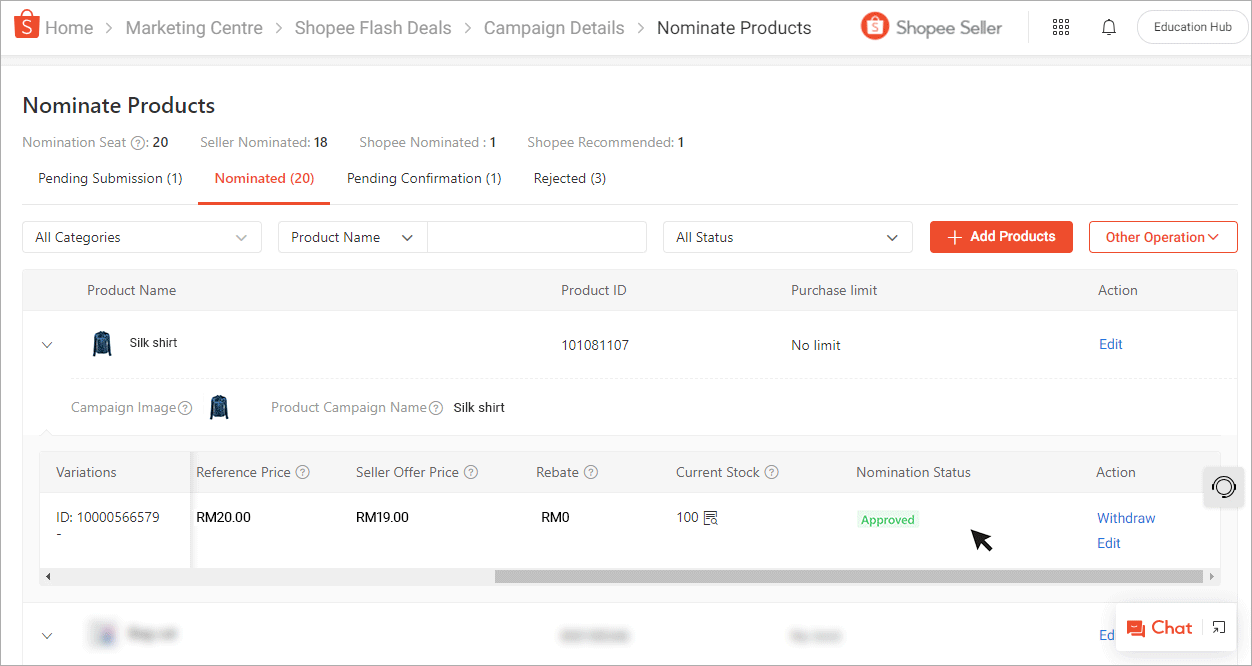Open the Chat panel
1252x666 pixels.
[x=1160, y=628]
